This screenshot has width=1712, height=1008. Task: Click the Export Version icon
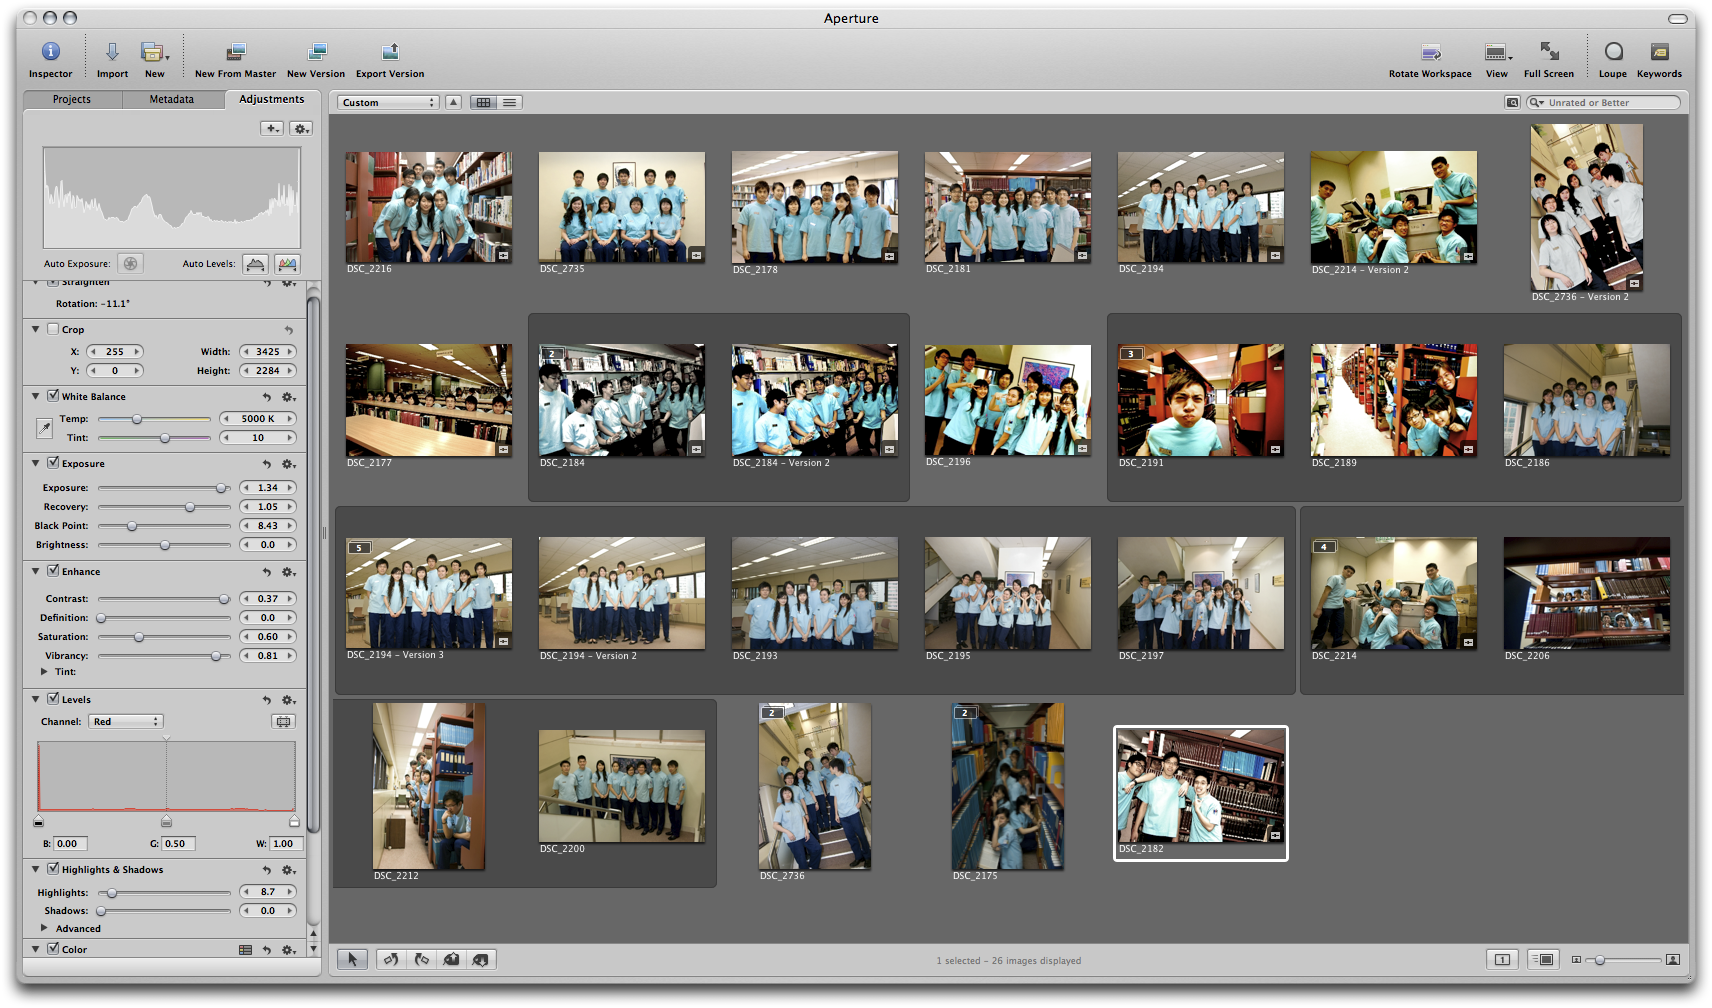pos(390,52)
